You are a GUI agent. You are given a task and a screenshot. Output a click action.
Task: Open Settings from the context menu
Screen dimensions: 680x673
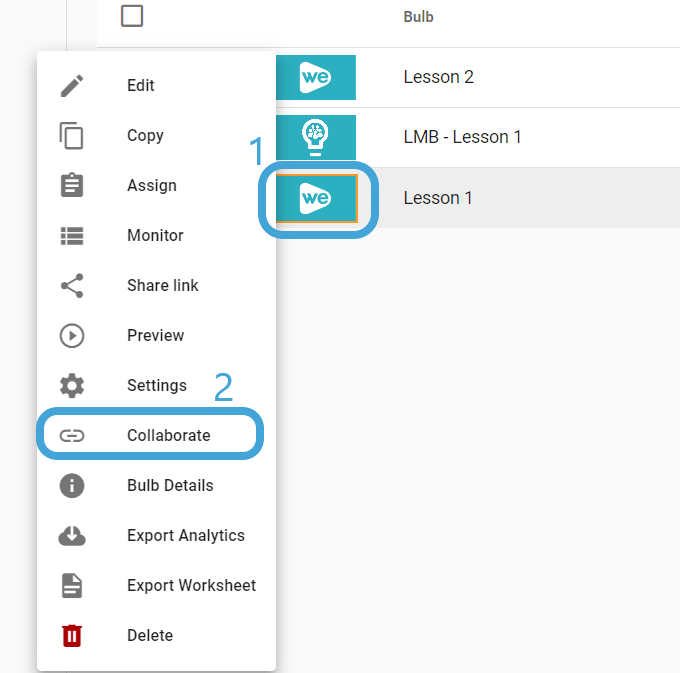tap(157, 386)
